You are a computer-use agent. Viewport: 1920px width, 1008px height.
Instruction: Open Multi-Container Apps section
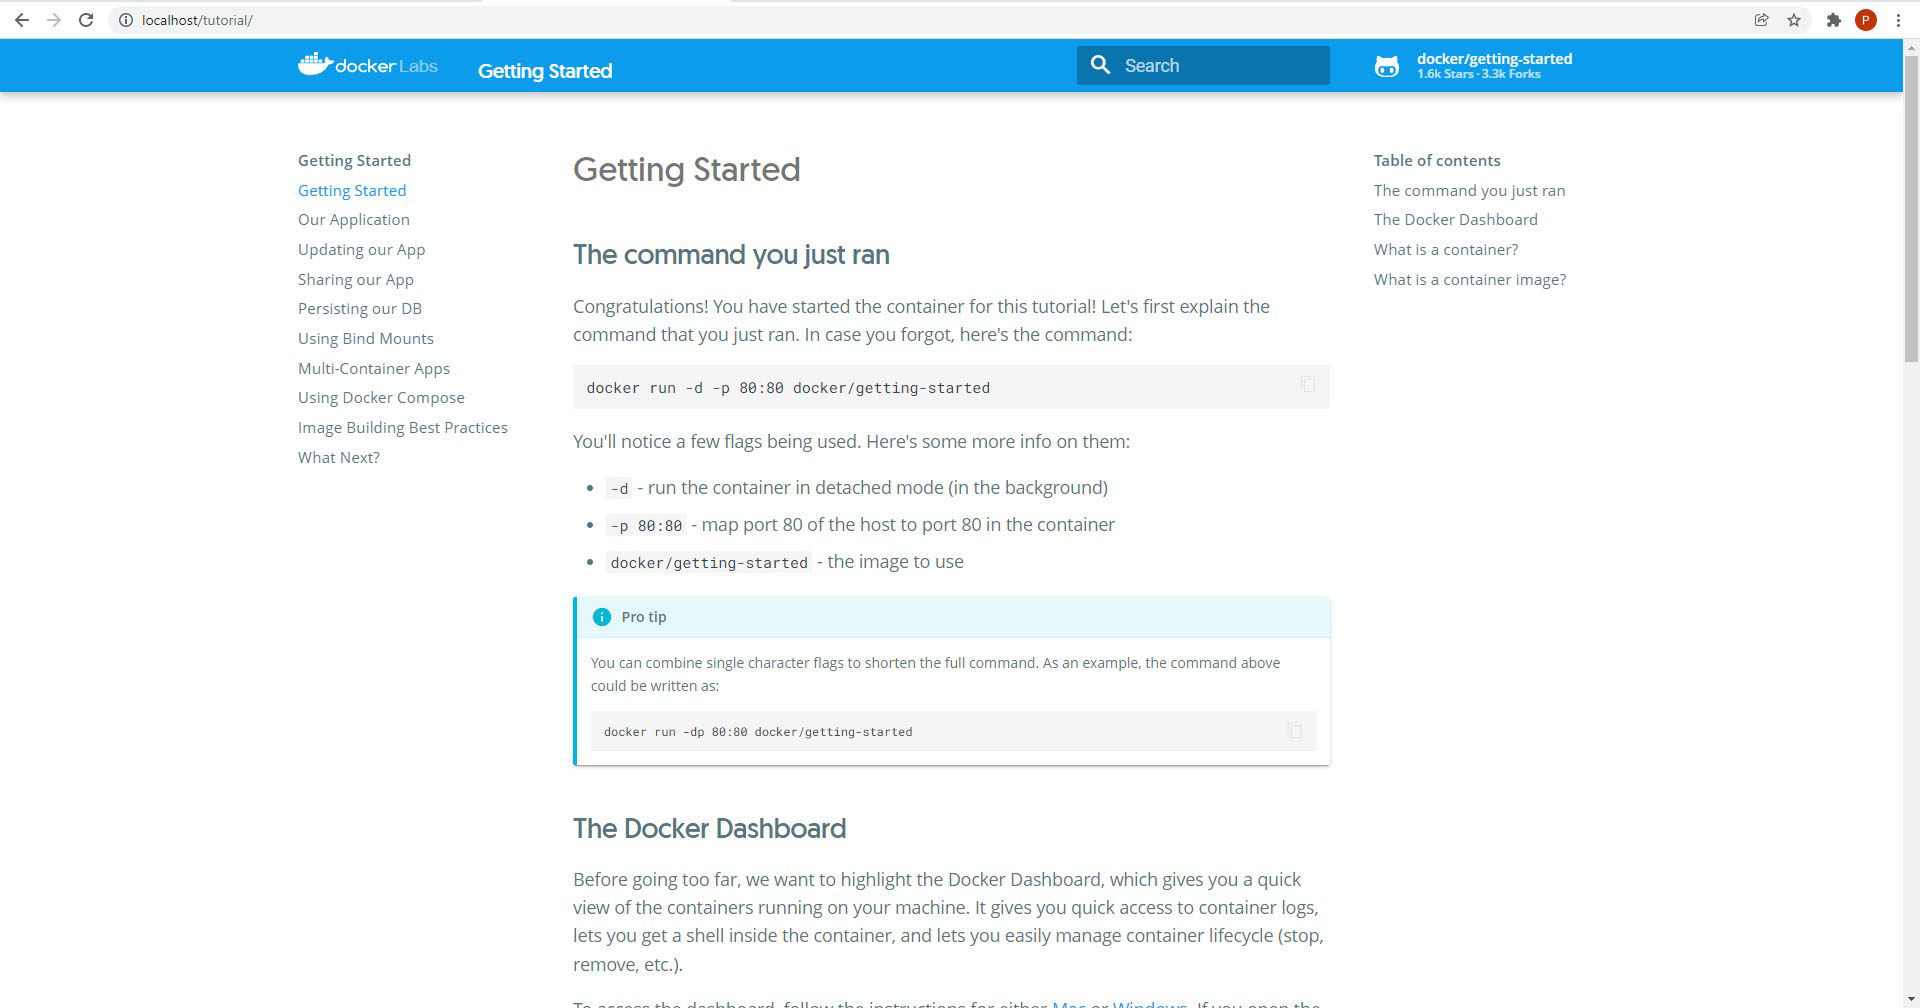[x=374, y=368]
